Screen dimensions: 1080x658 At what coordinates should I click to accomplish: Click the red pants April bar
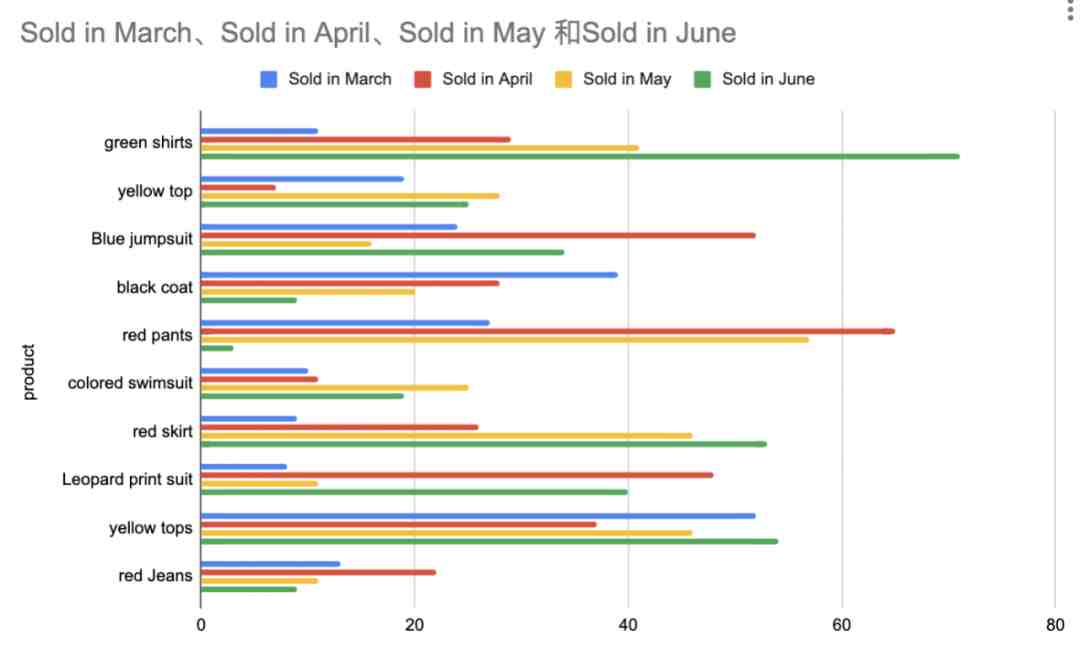tap(548, 331)
